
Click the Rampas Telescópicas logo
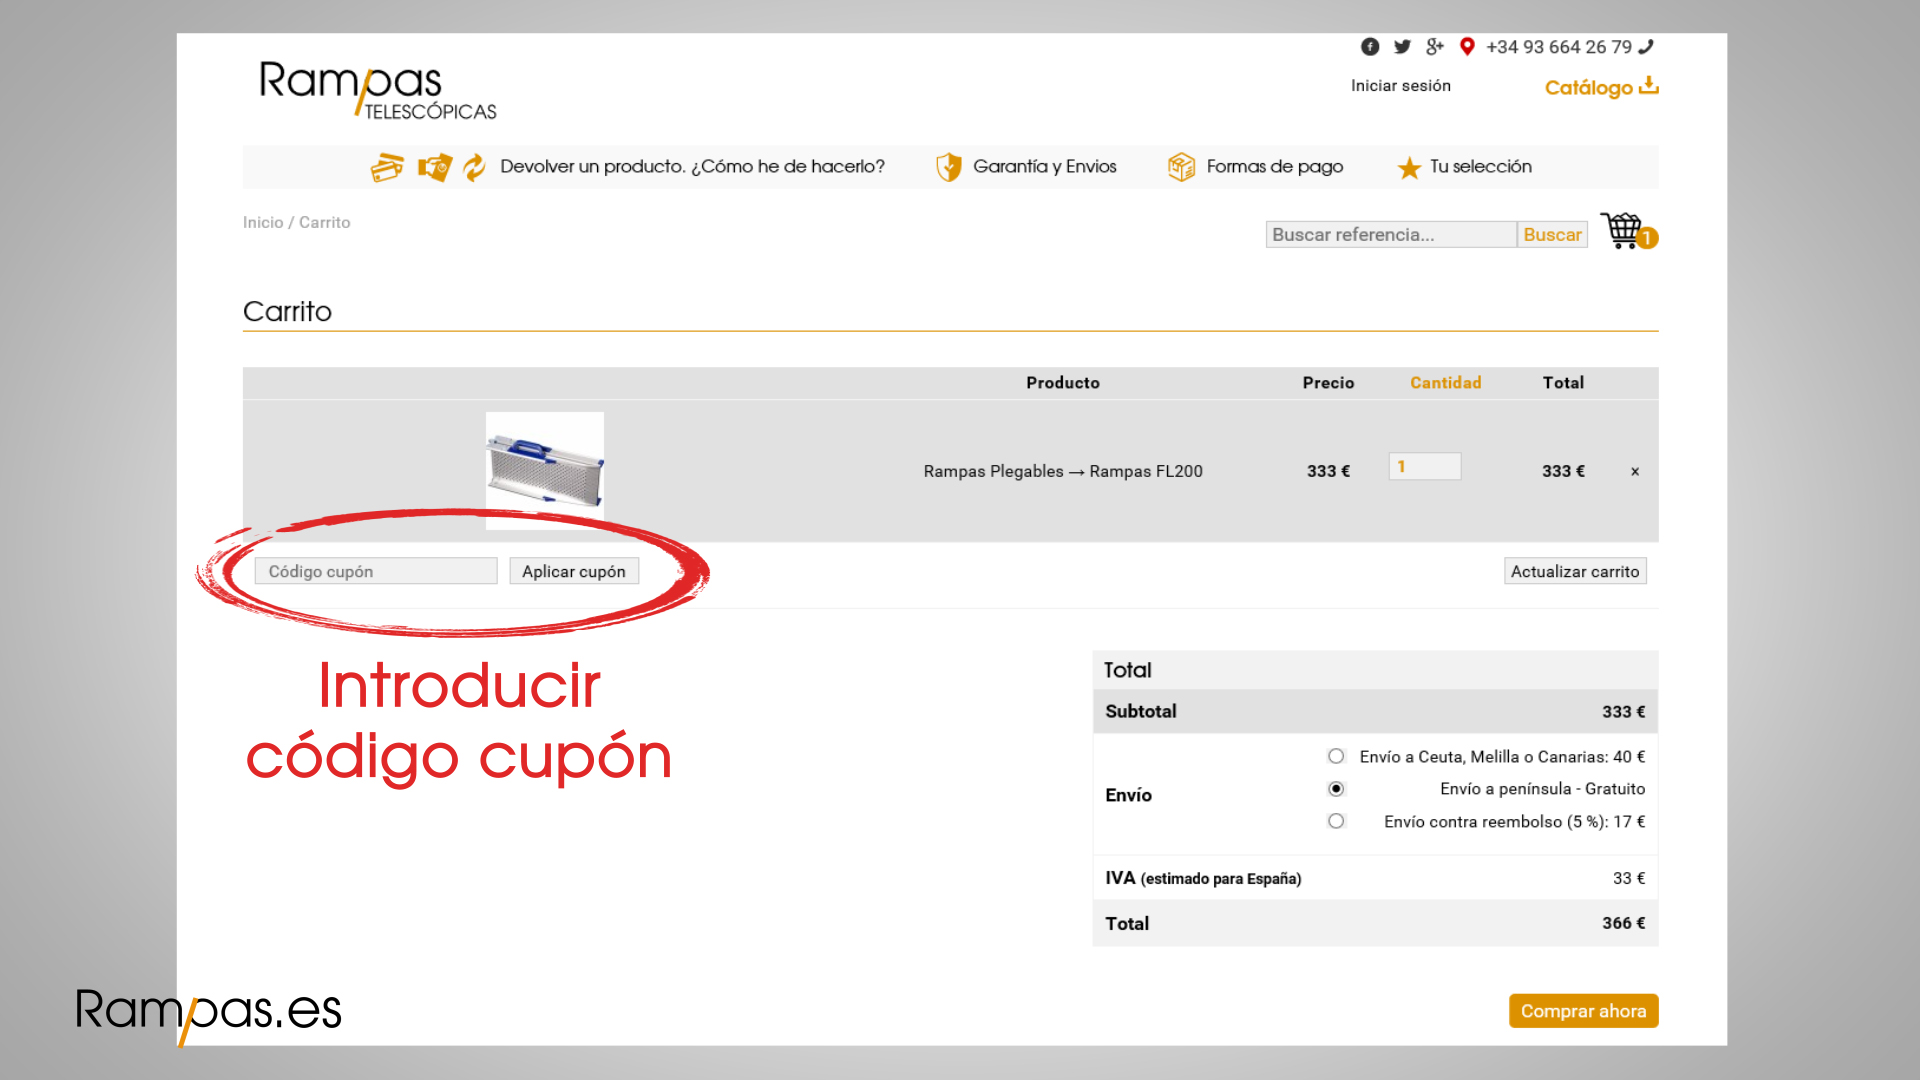click(378, 90)
